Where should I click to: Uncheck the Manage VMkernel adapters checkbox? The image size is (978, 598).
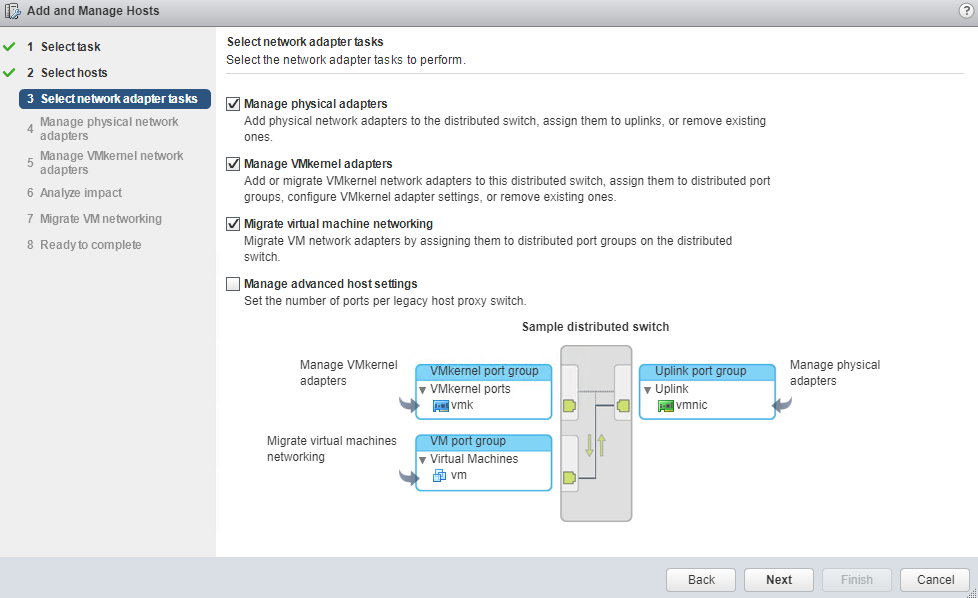click(x=234, y=164)
